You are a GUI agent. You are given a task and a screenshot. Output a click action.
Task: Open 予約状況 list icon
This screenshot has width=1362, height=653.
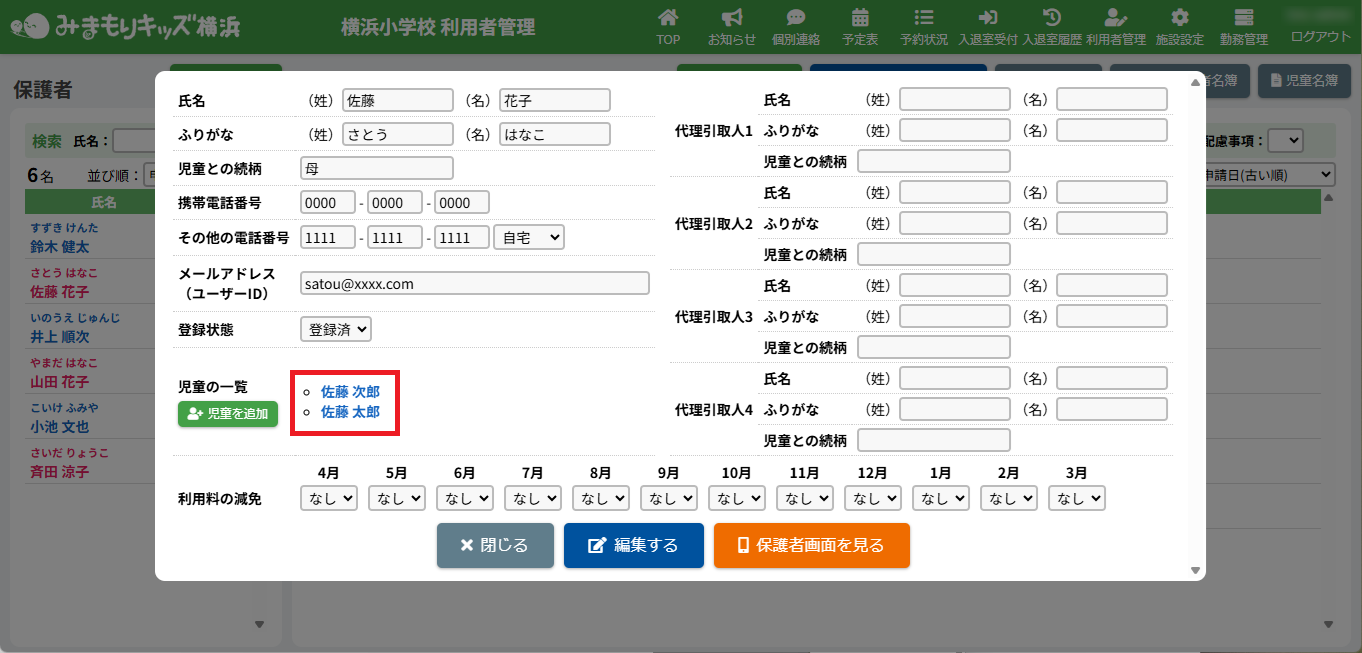[923, 18]
